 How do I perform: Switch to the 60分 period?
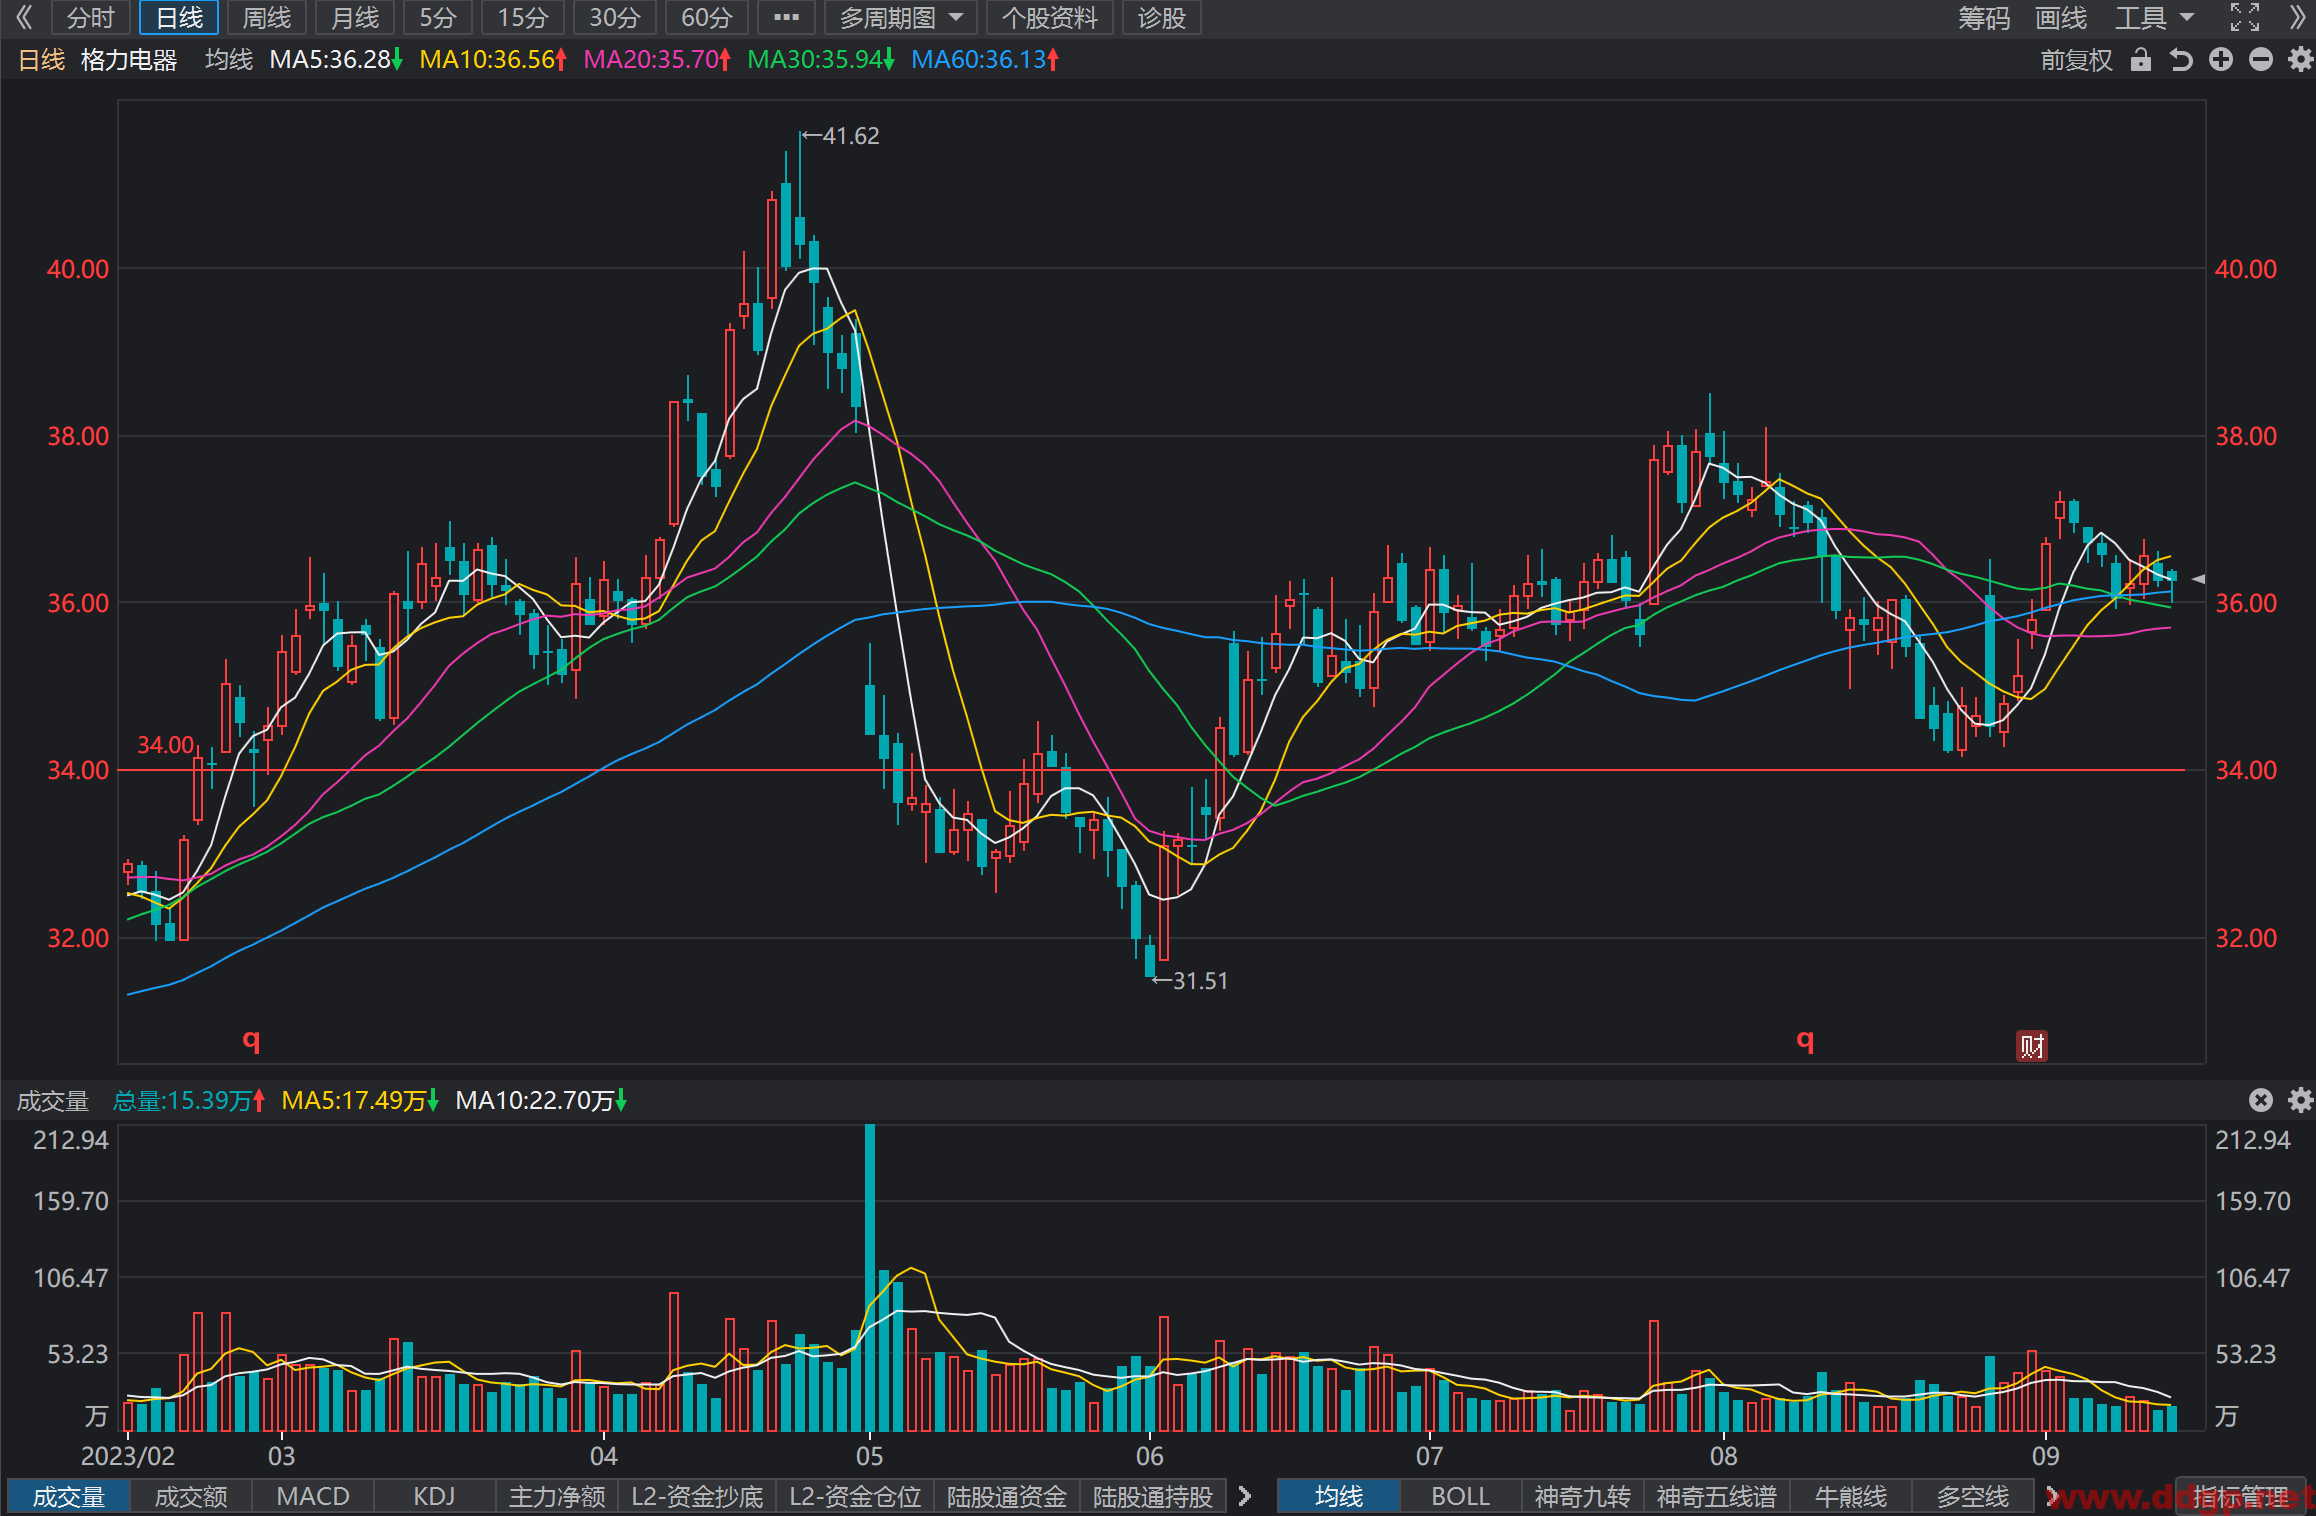(x=707, y=17)
